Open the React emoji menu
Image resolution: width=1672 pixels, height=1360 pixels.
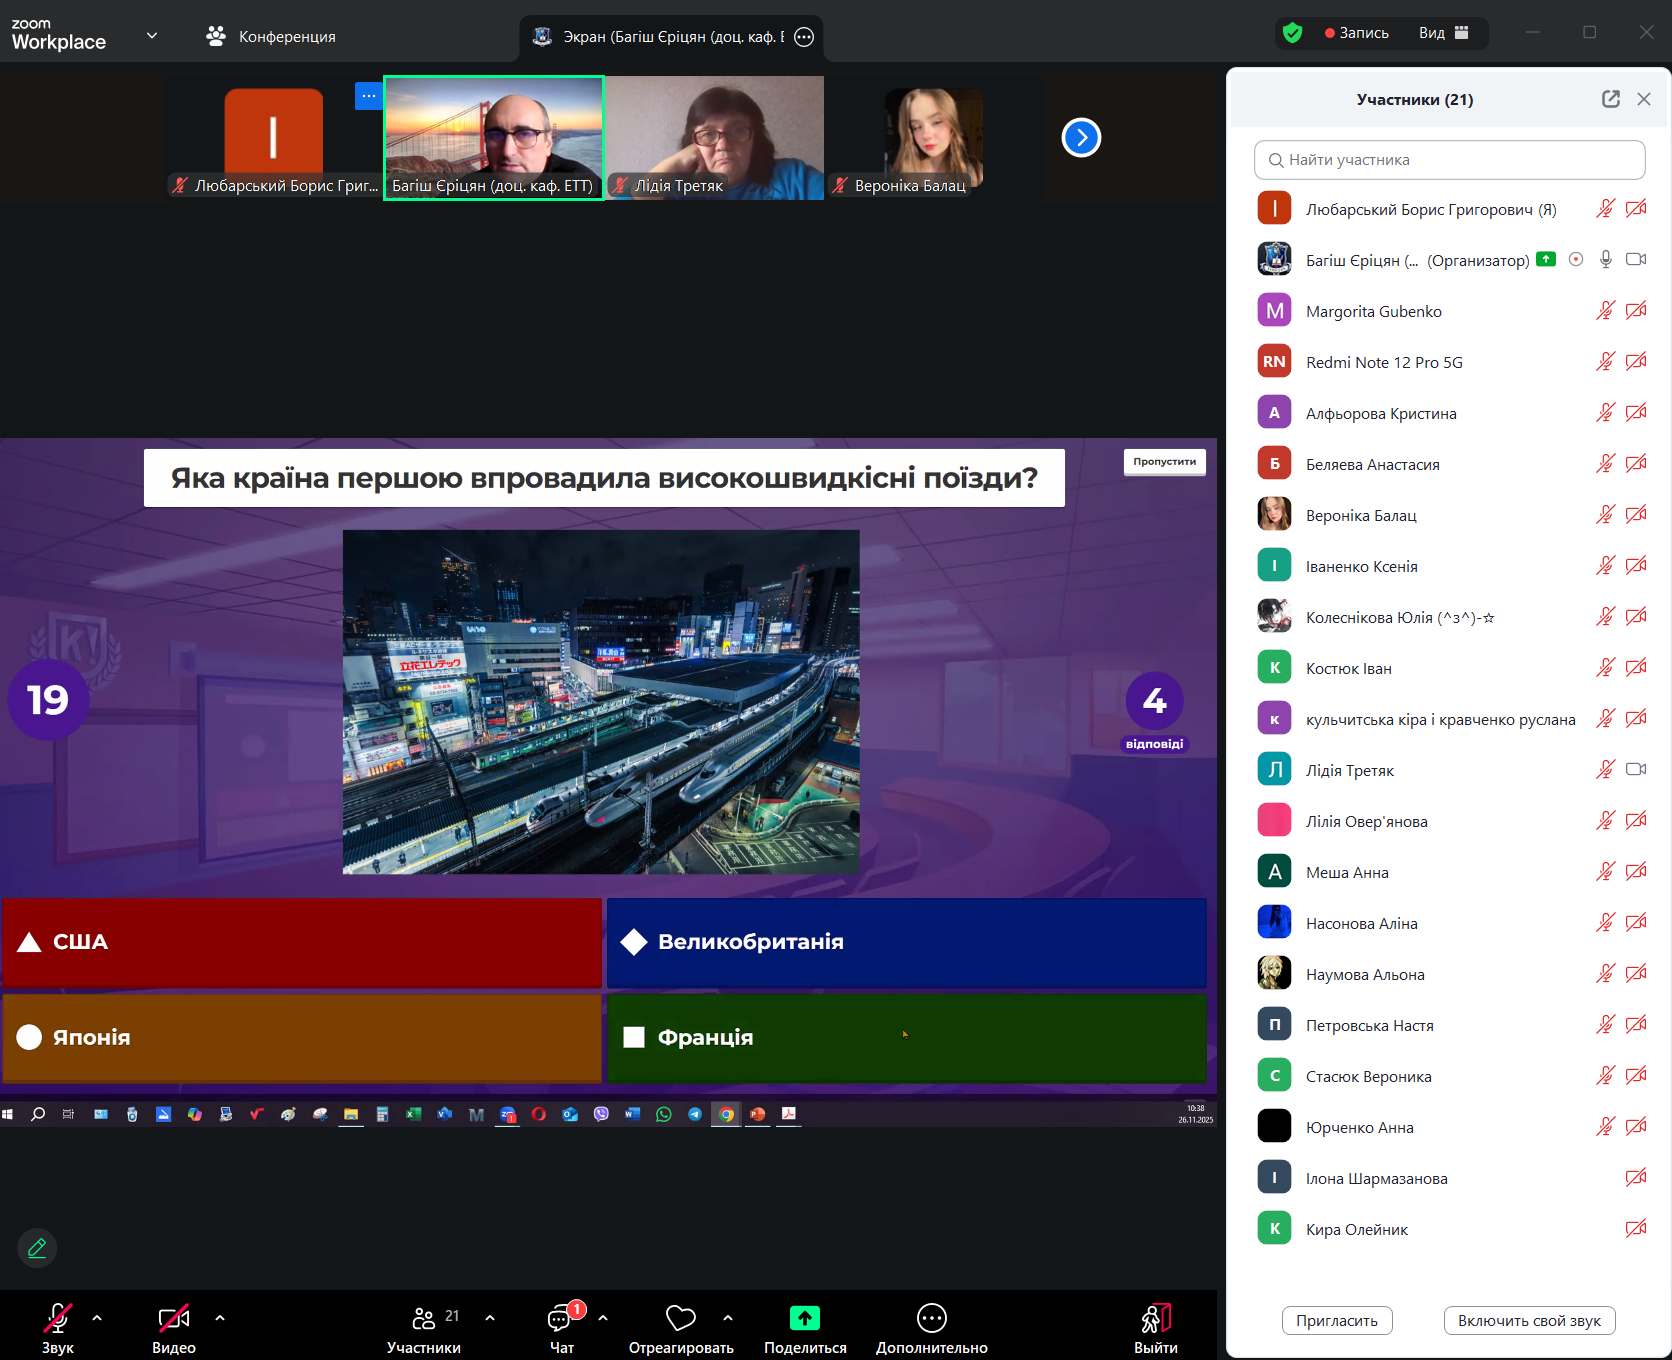pos(680,1319)
